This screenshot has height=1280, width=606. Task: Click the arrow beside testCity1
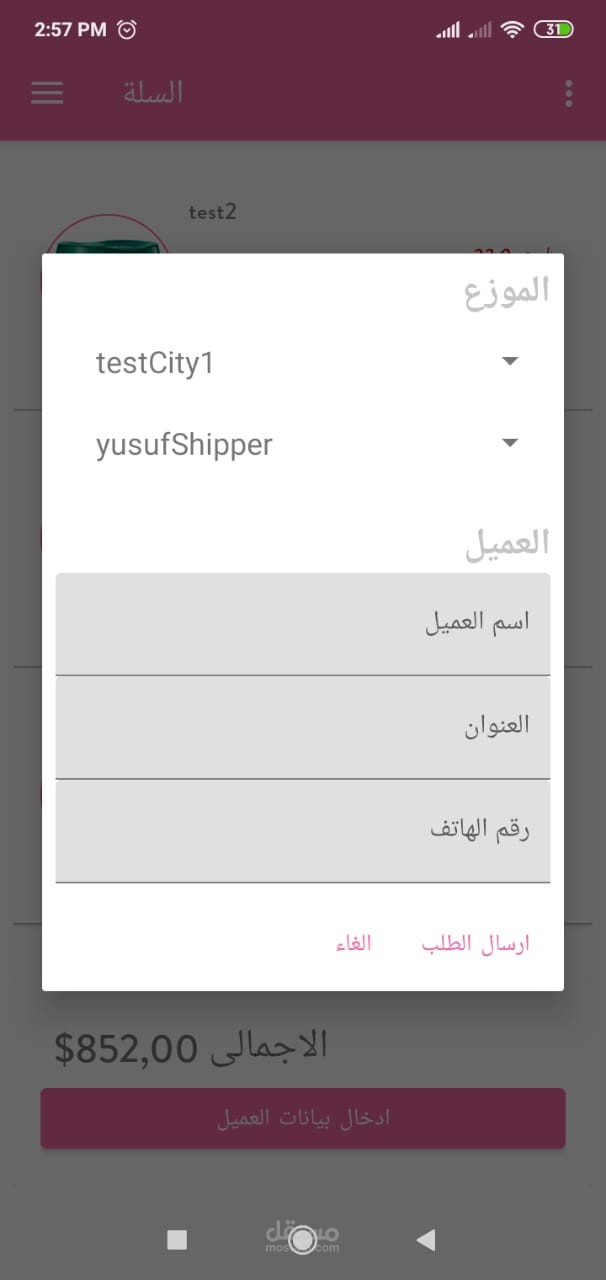point(510,362)
